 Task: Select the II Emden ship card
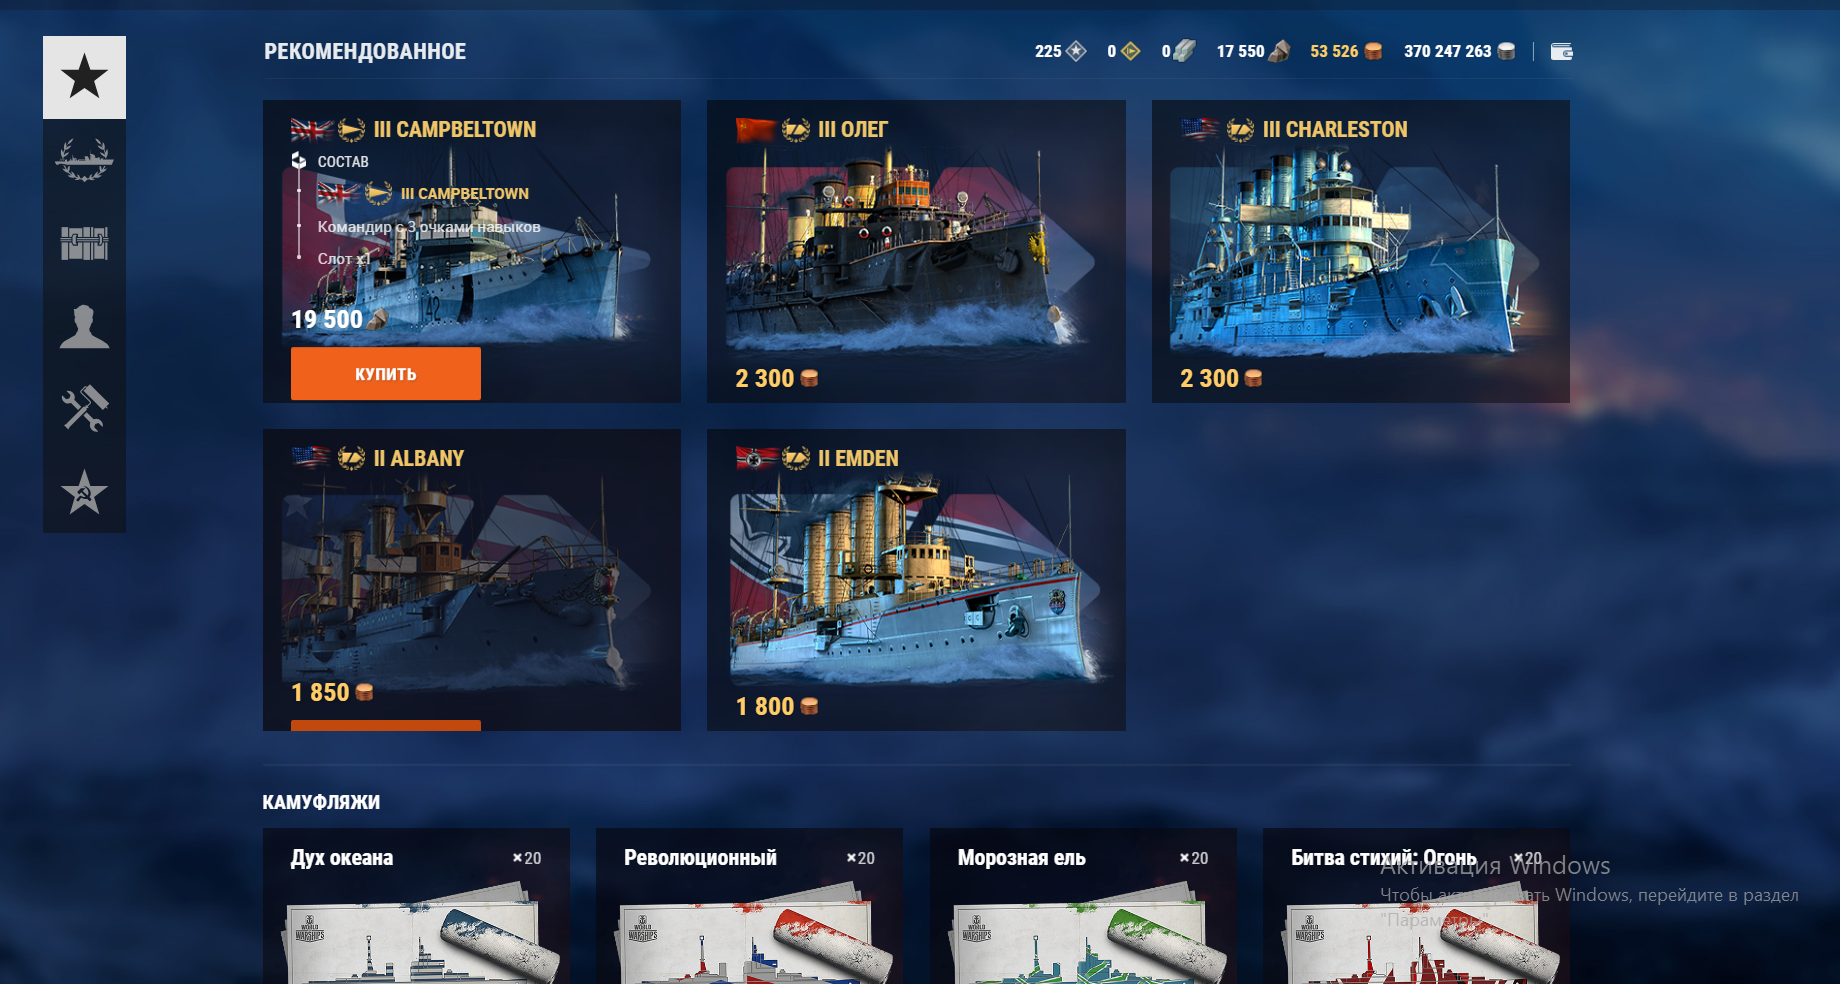coord(916,580)
